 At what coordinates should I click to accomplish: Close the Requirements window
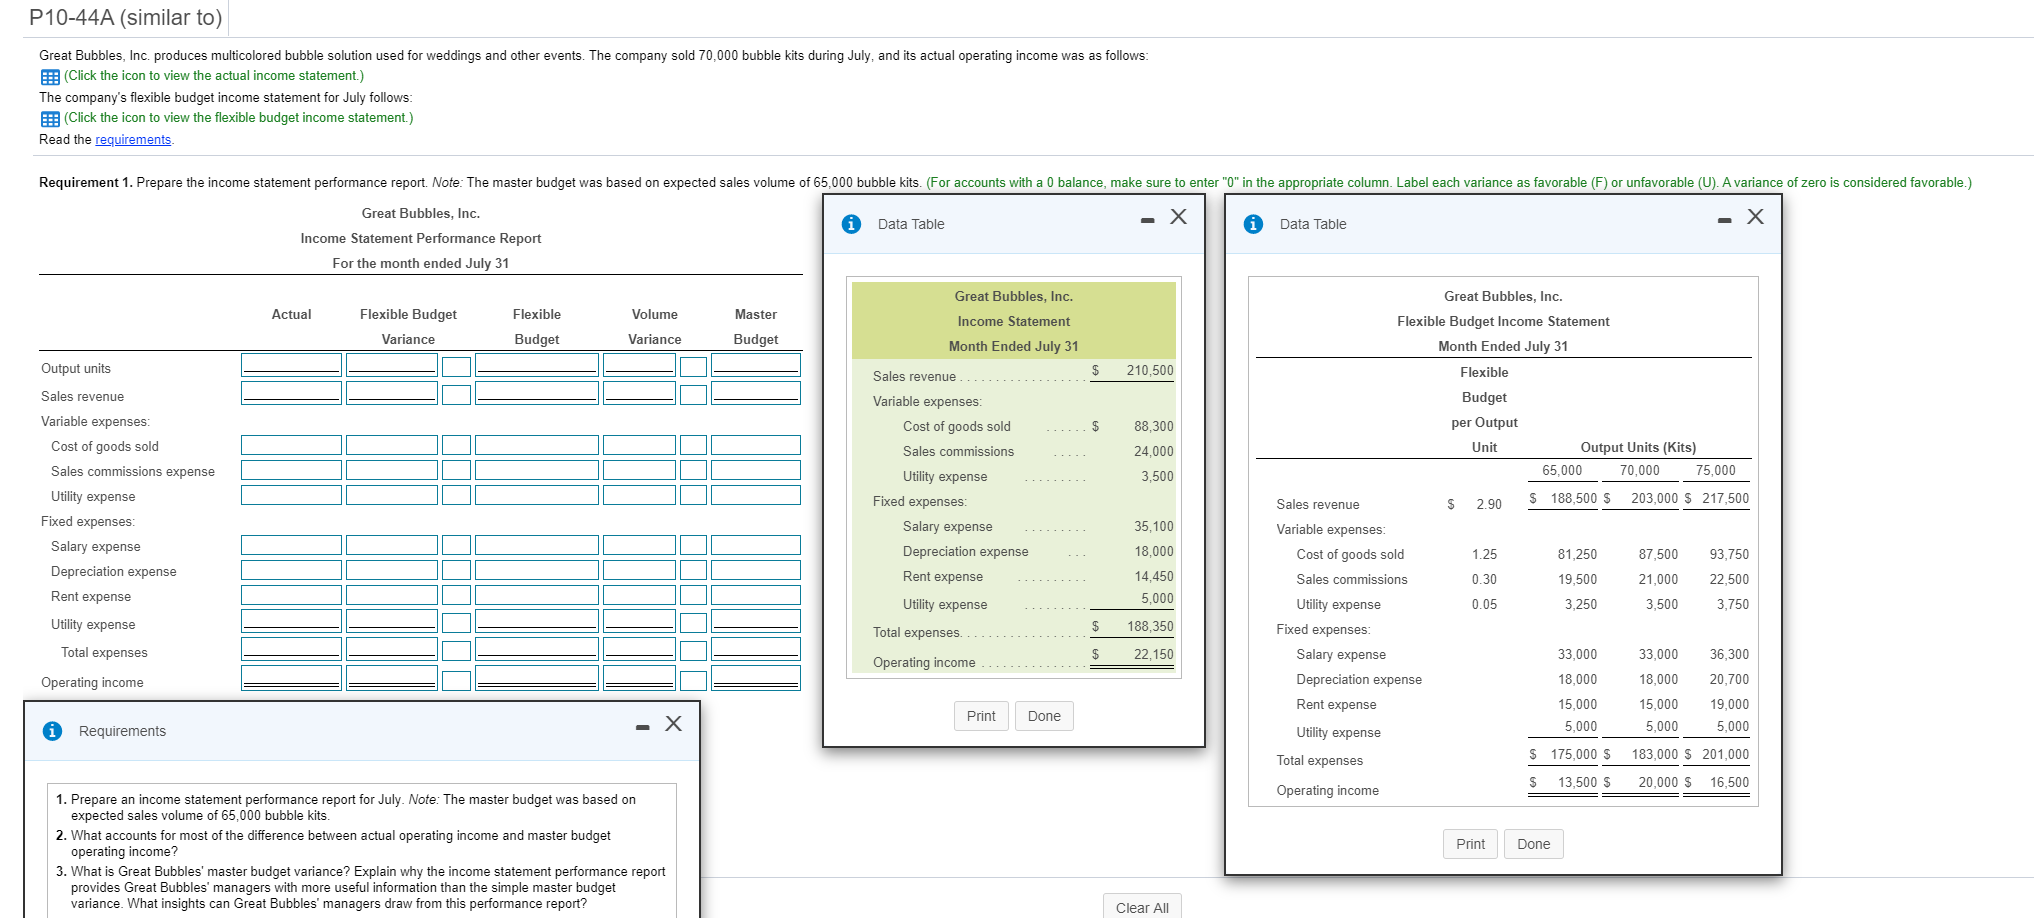(x=674, y=723)
